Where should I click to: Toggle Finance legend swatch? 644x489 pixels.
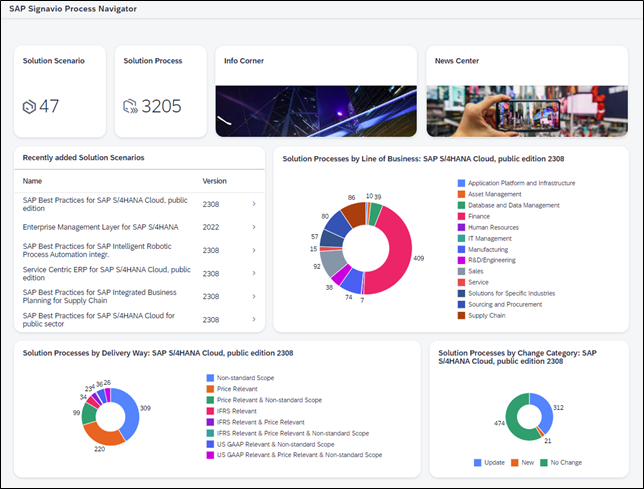coord(461,216)
